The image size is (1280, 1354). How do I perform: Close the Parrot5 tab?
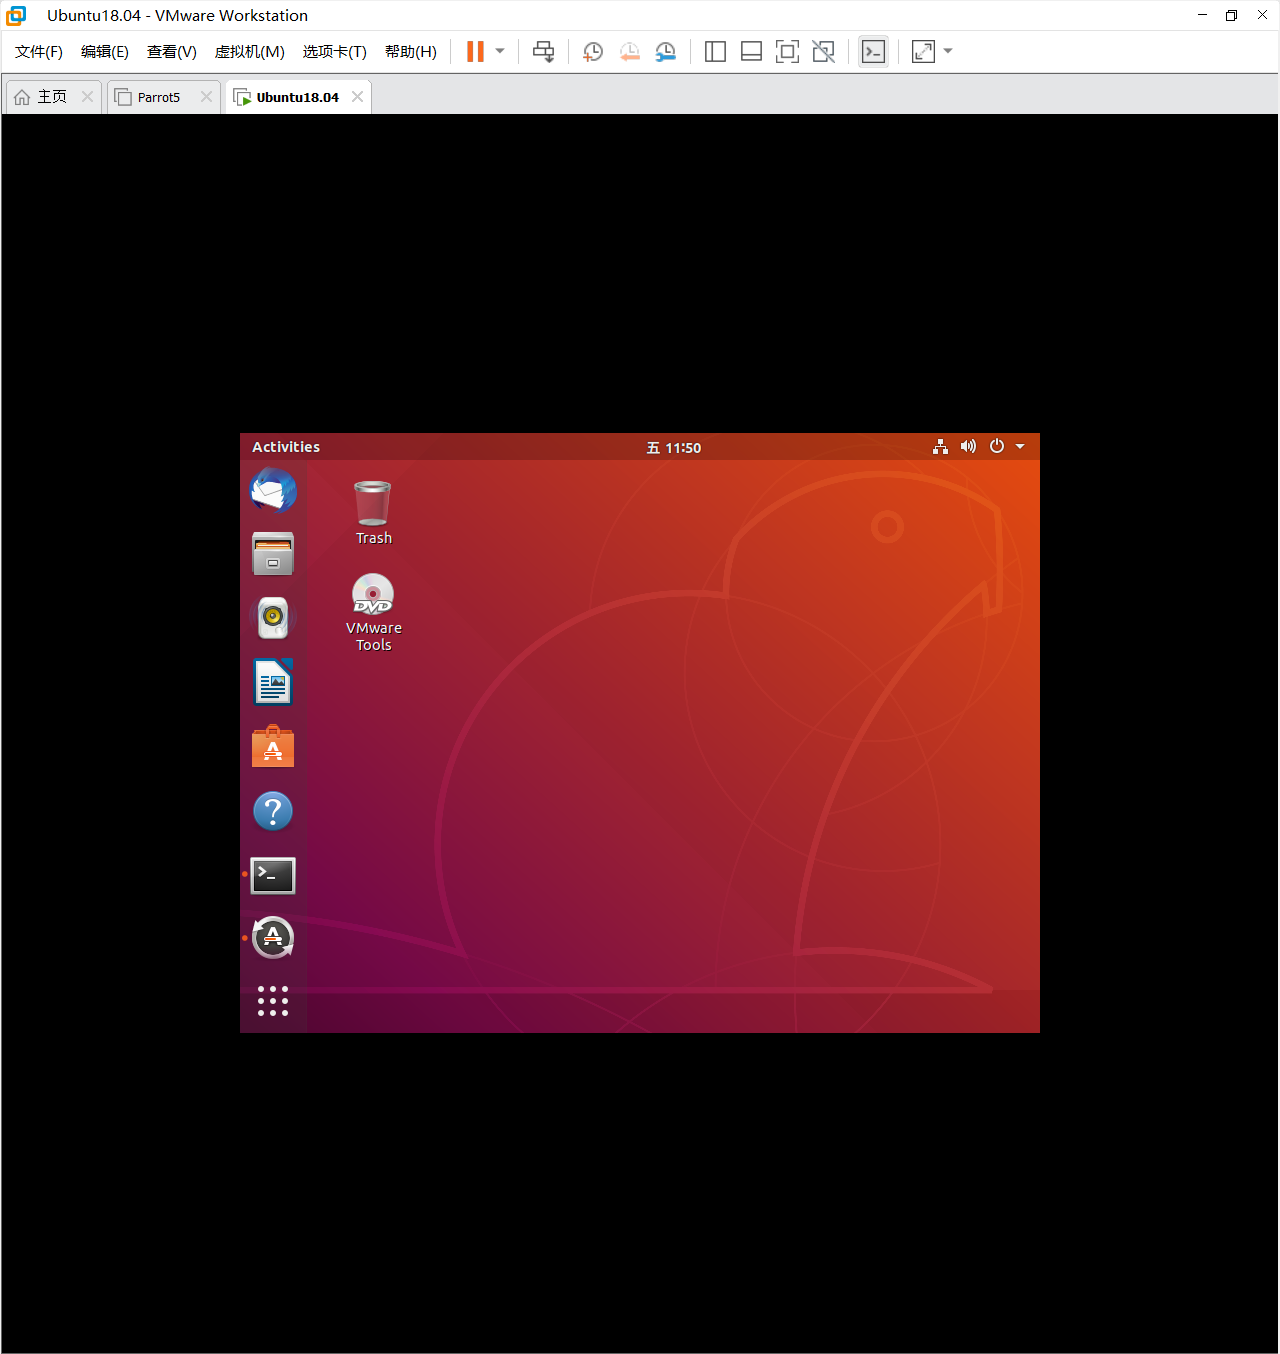tap(206, 97)
